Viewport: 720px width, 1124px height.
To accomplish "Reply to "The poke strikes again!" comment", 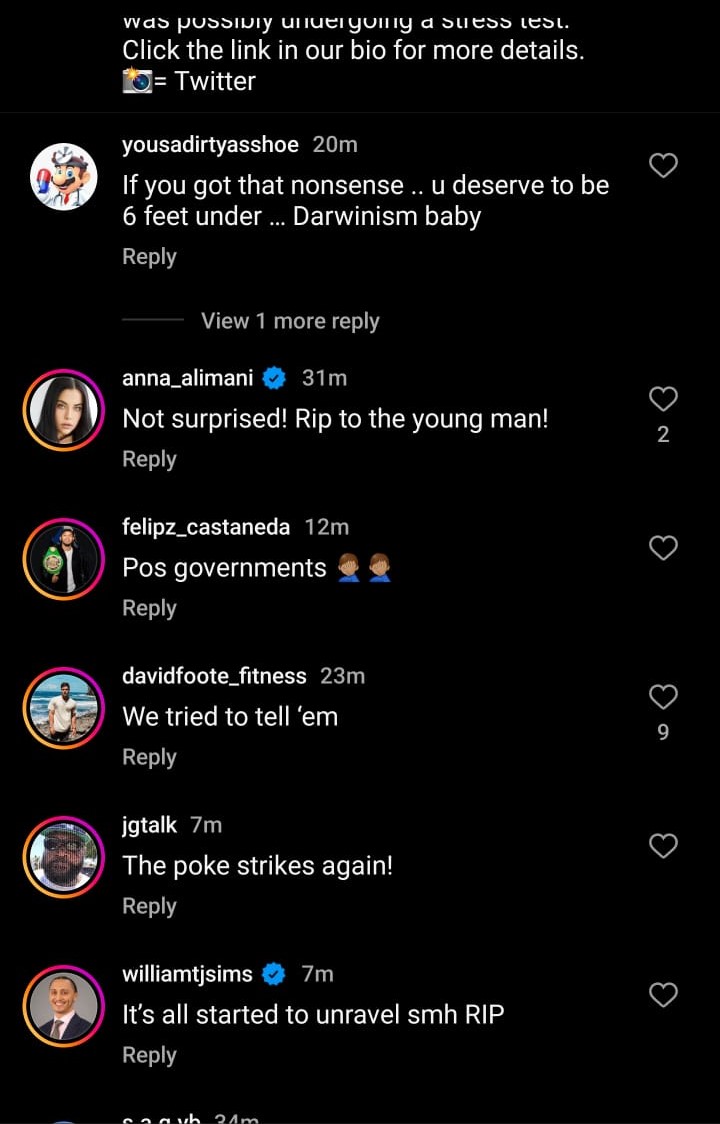I will (149, 906).
